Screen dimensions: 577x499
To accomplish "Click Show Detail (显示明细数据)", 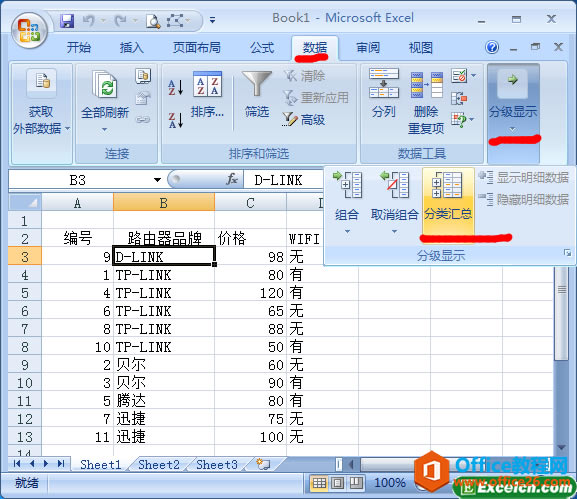I will click(524, 178).
